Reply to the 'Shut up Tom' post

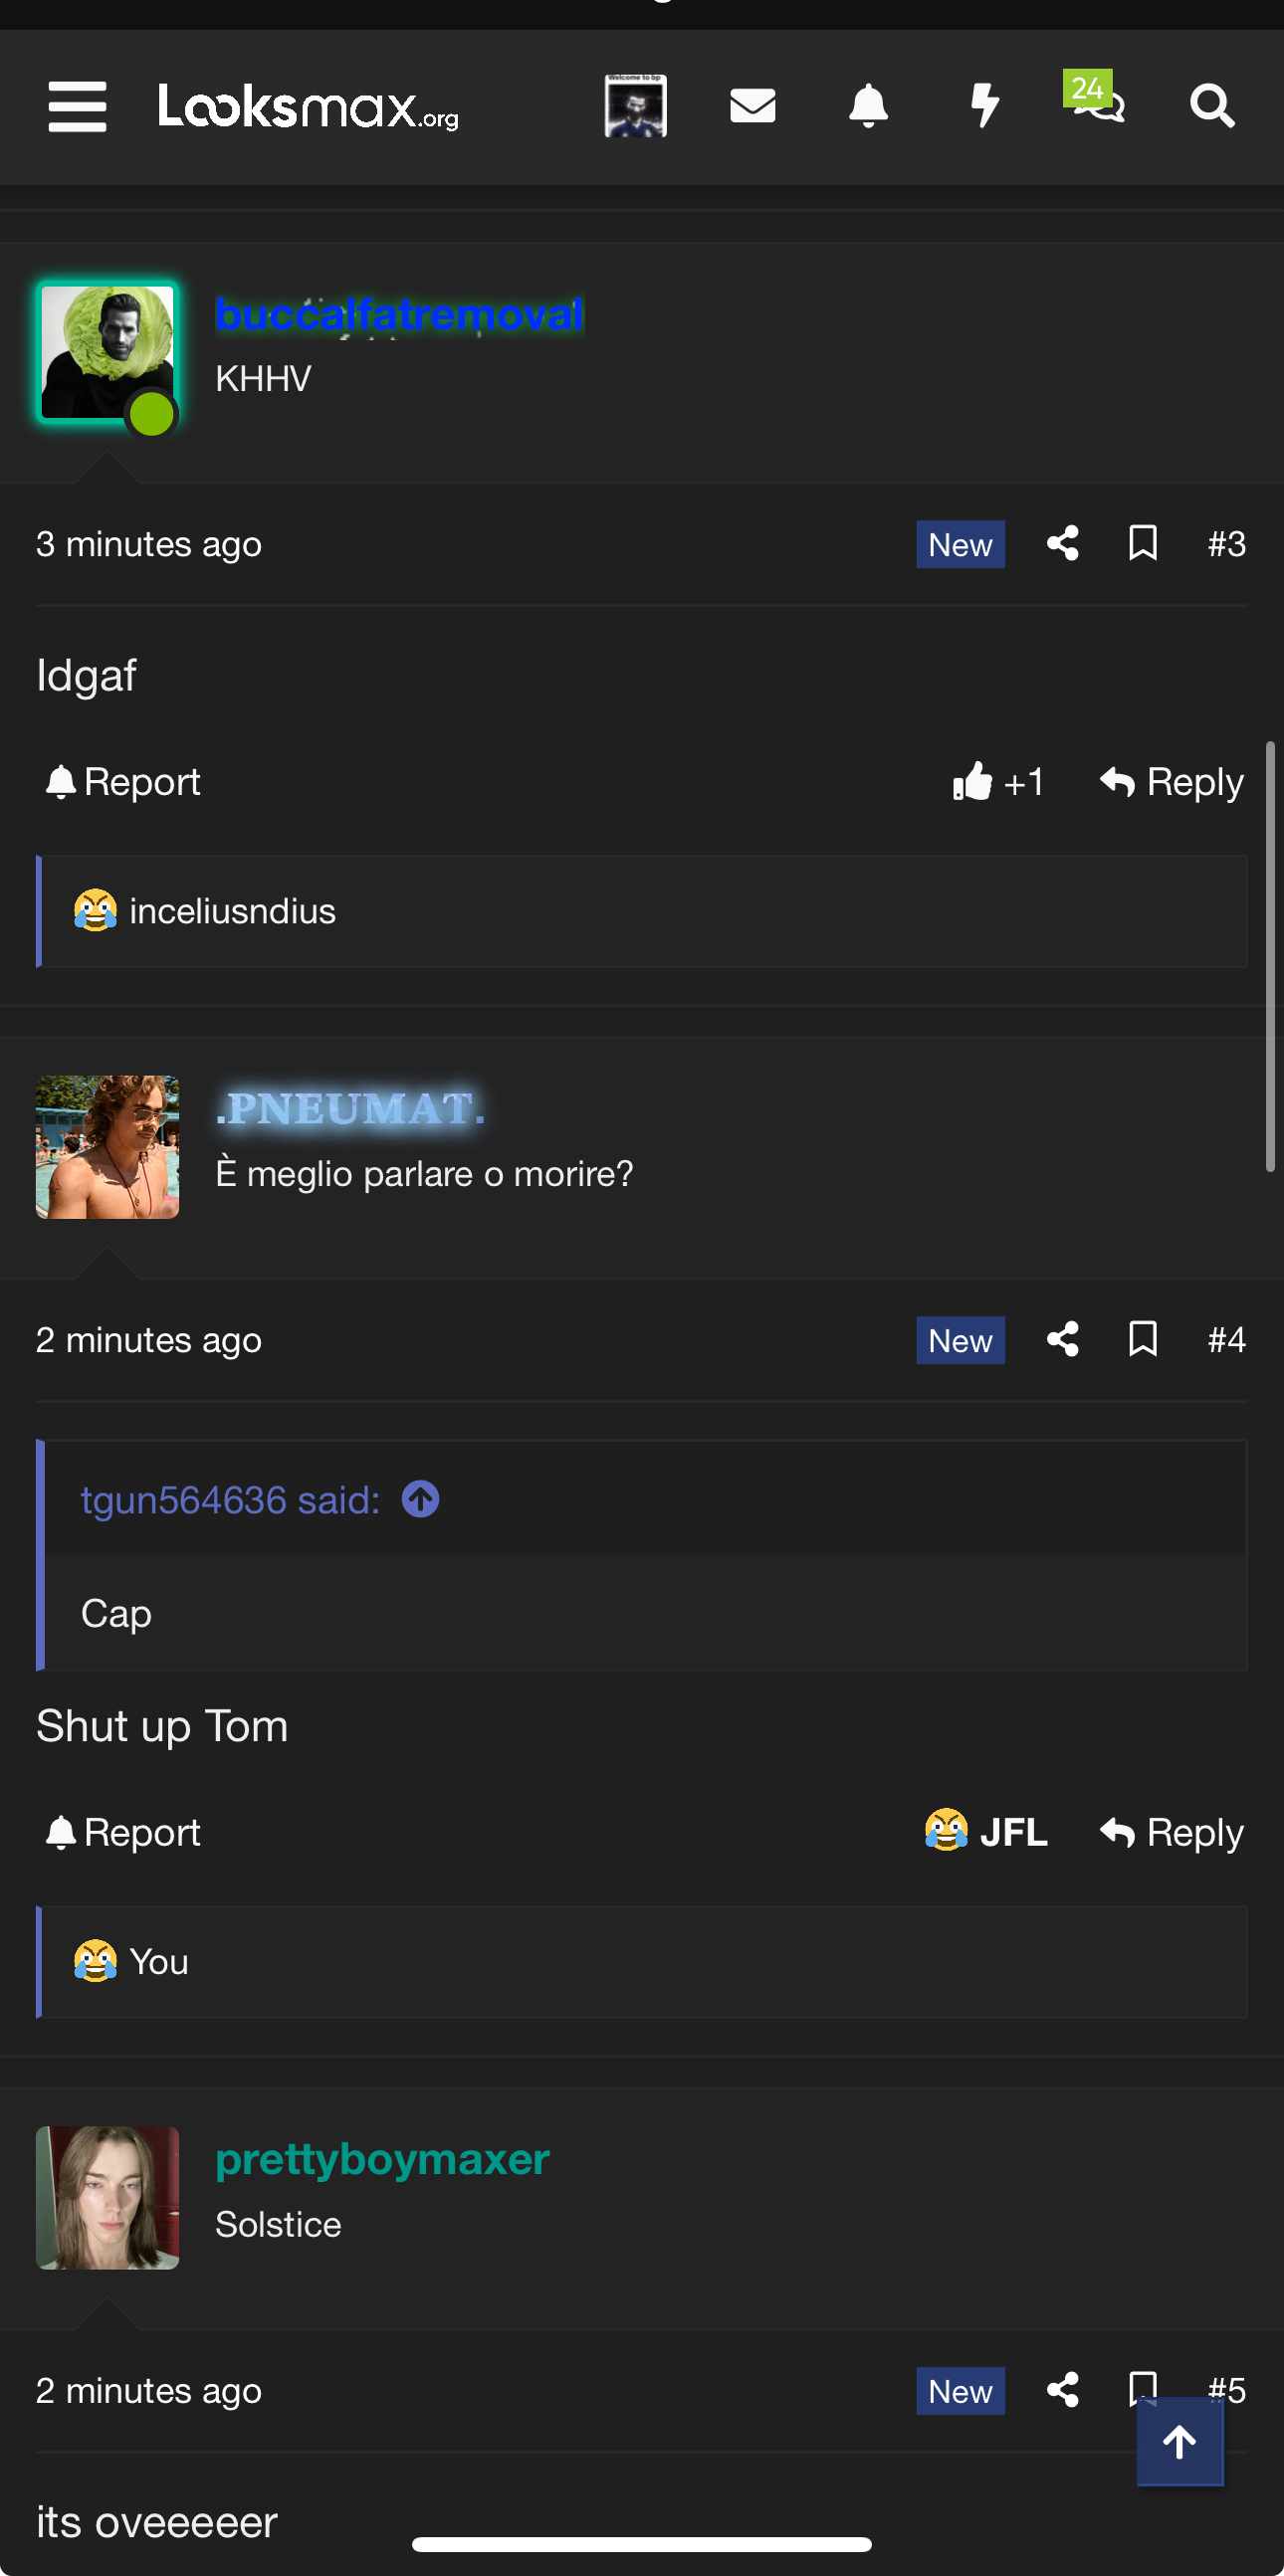(x=1171, y=1832)
